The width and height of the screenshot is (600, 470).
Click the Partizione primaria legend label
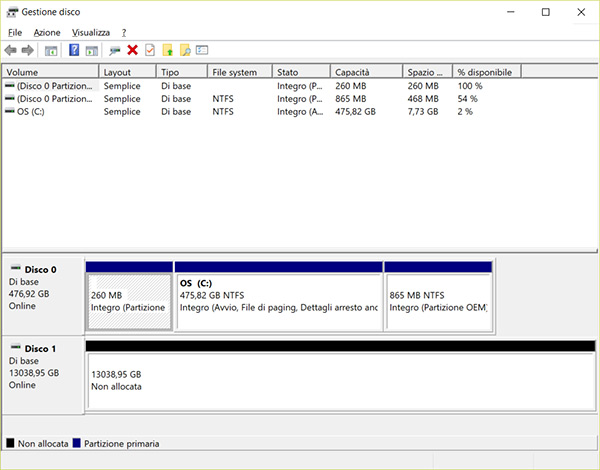(121, 444)
